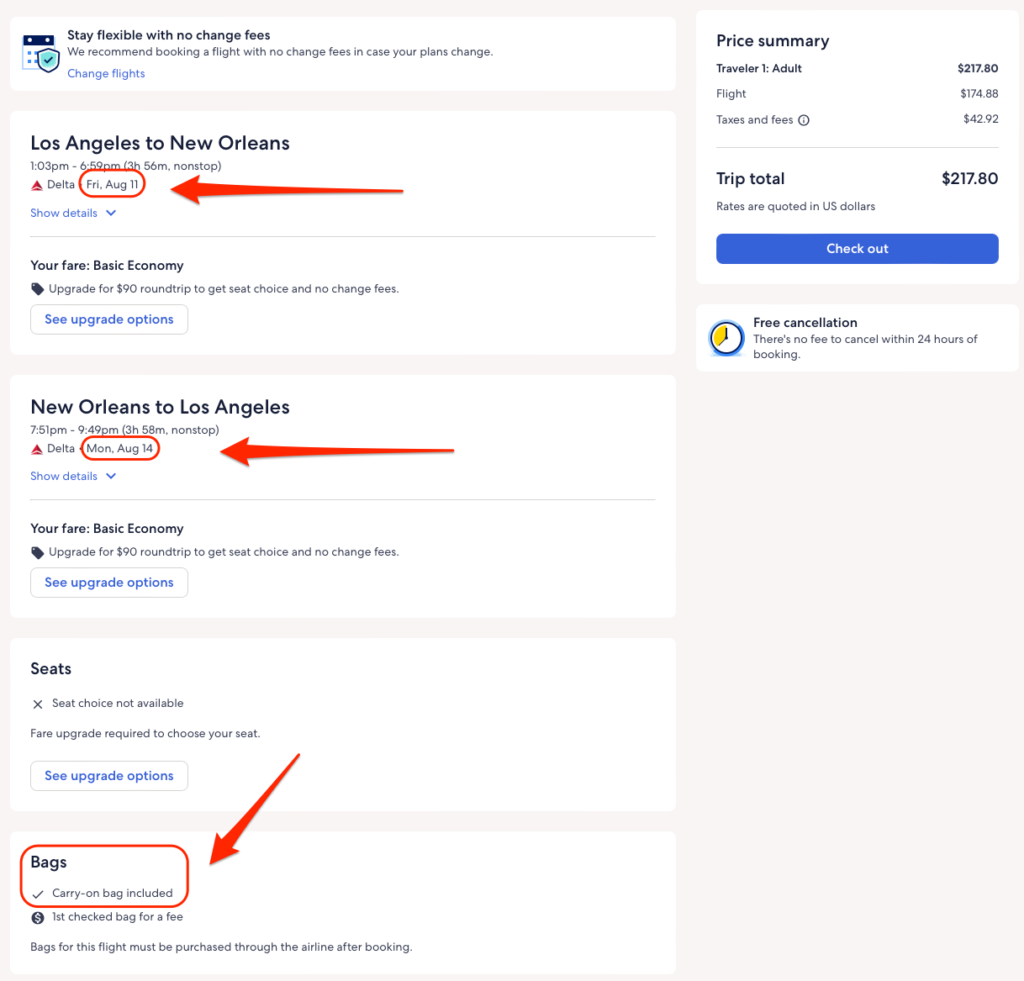Click the checked bag fee dollar icon
The image size is (1024, 981).
pyautogui.click(x=38, y=917)
